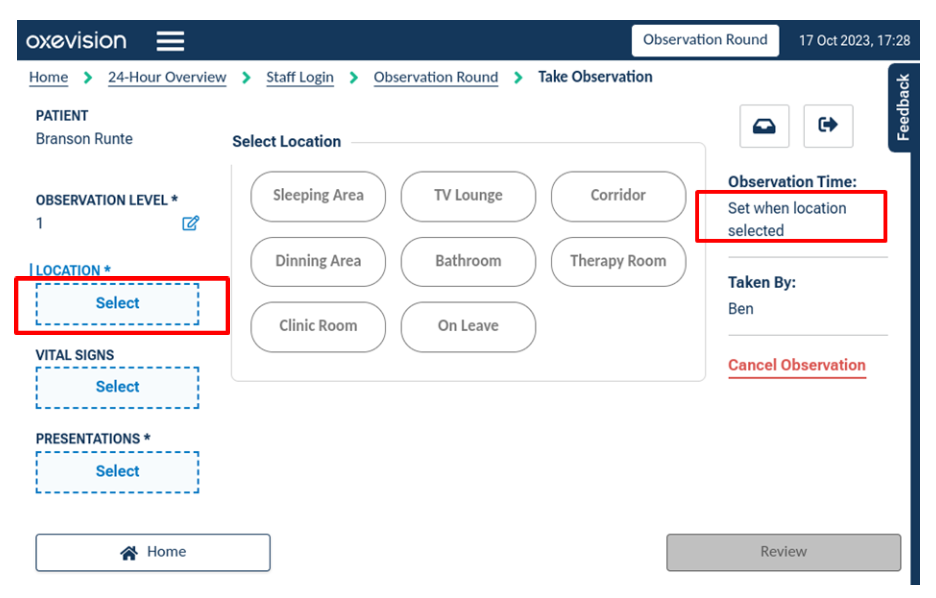Click the 'OBSERVATION LEVEL *' label
The image size is (936, 598).
coord(107,200)
